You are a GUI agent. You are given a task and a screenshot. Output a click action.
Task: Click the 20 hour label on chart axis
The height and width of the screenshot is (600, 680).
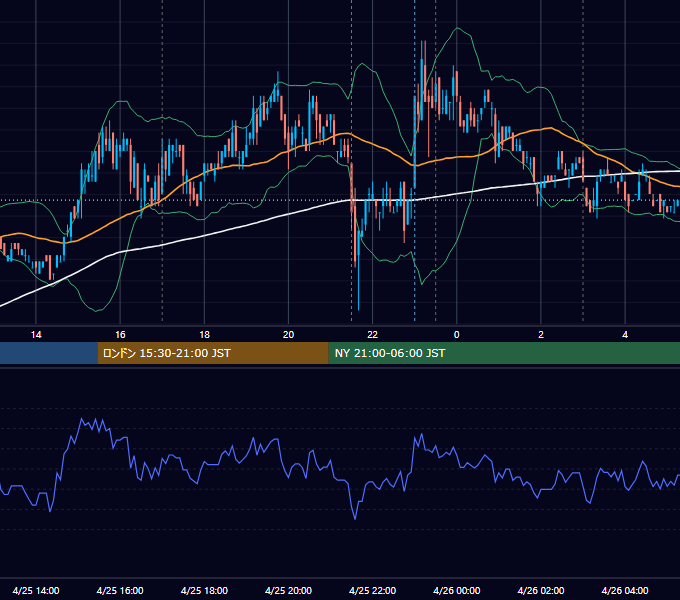tap(288, 335)
